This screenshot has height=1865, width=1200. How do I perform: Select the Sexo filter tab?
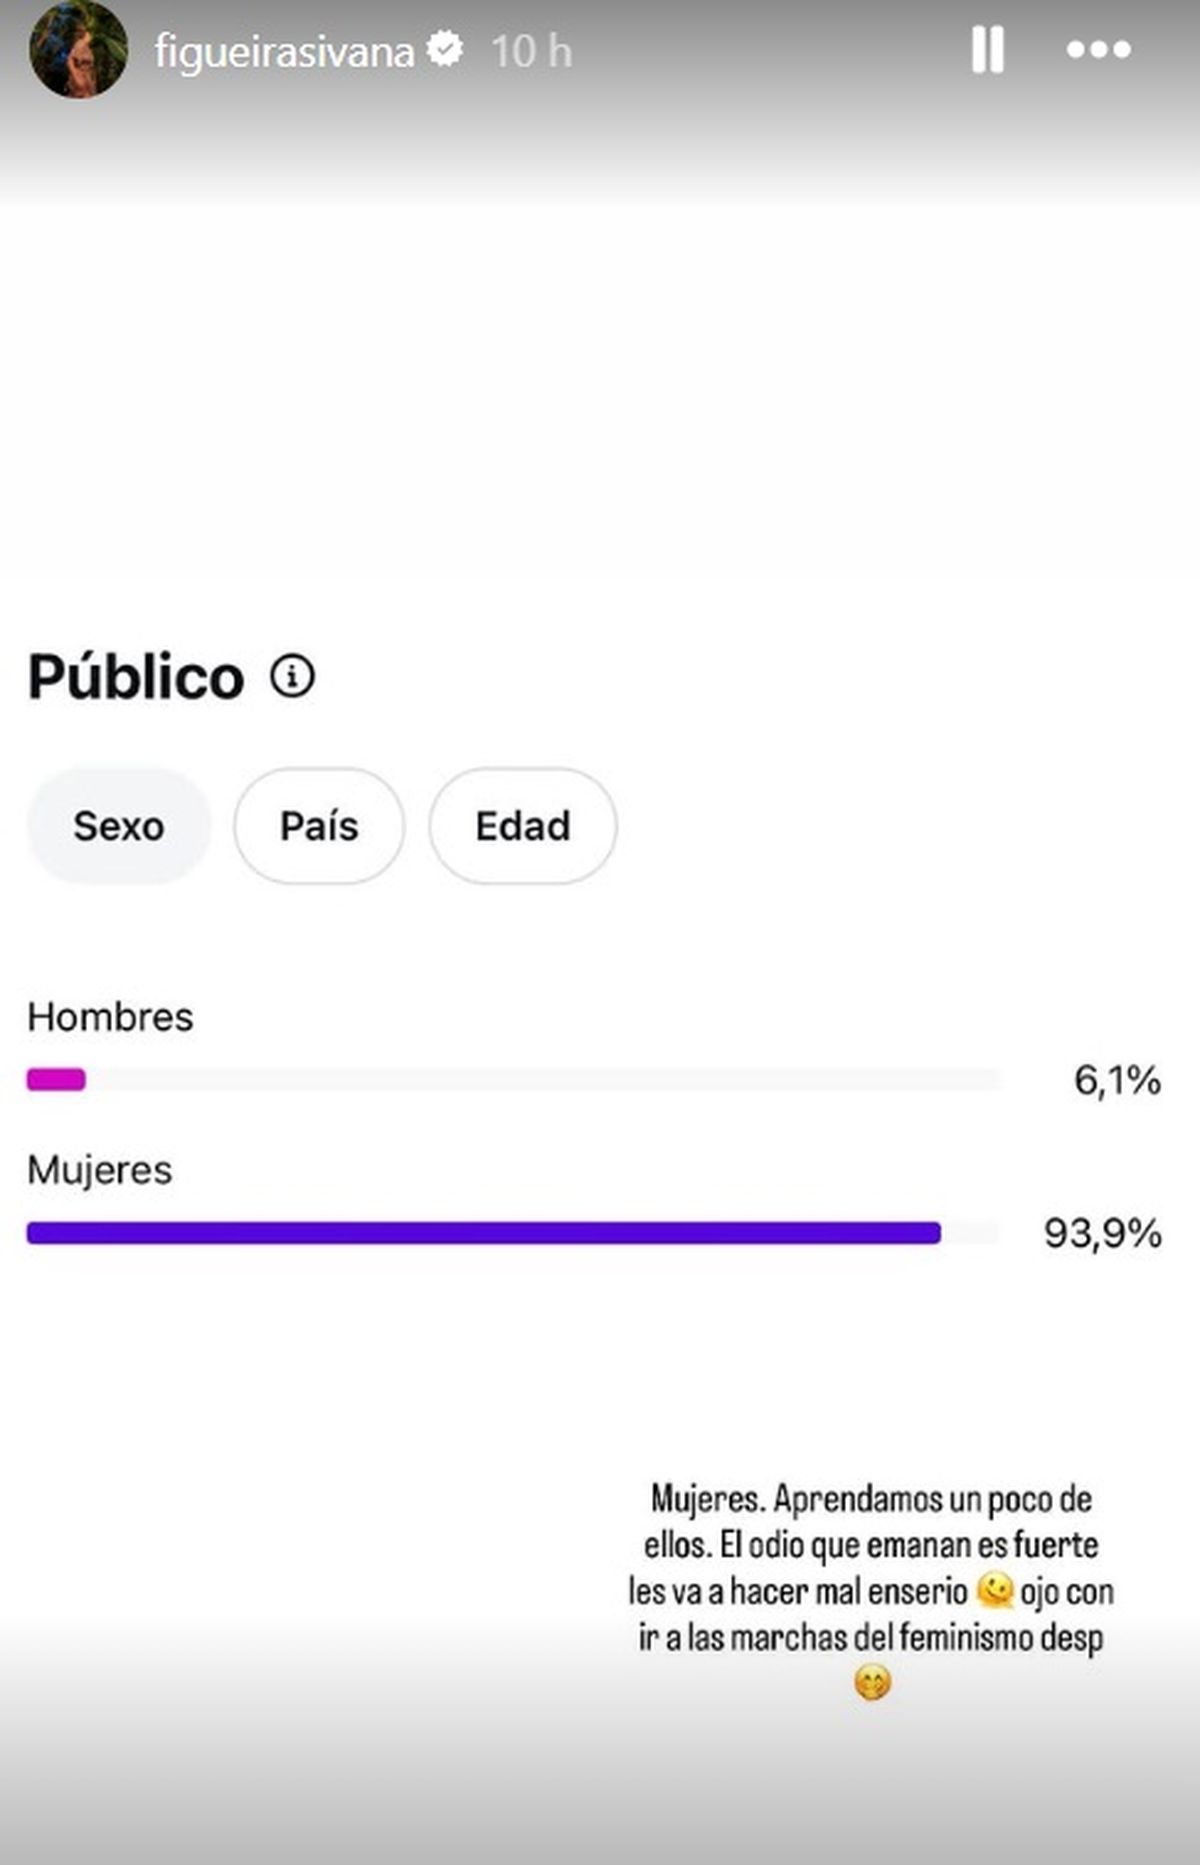(x=119, y=826)
